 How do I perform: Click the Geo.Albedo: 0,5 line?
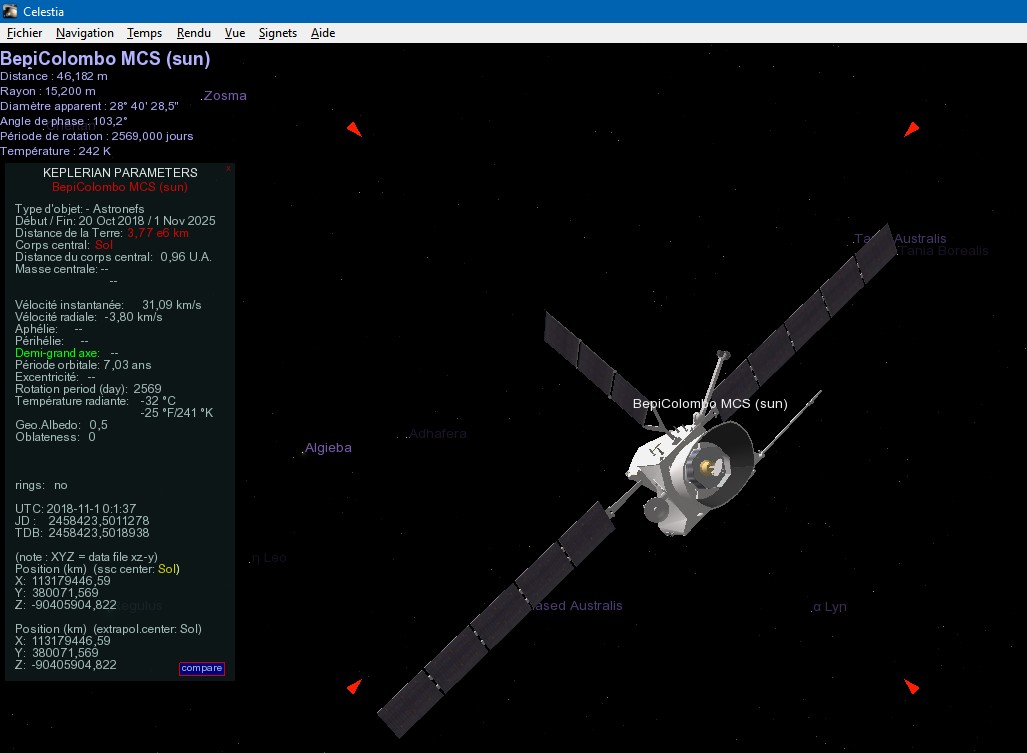point(62,425)
